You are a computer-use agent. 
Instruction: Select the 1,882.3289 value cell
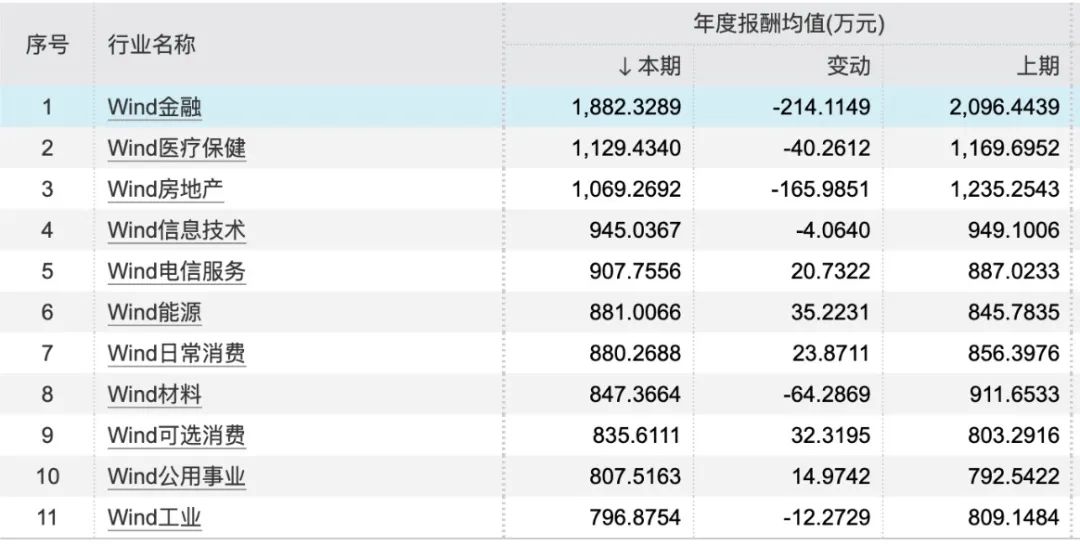tap(626, 107)
